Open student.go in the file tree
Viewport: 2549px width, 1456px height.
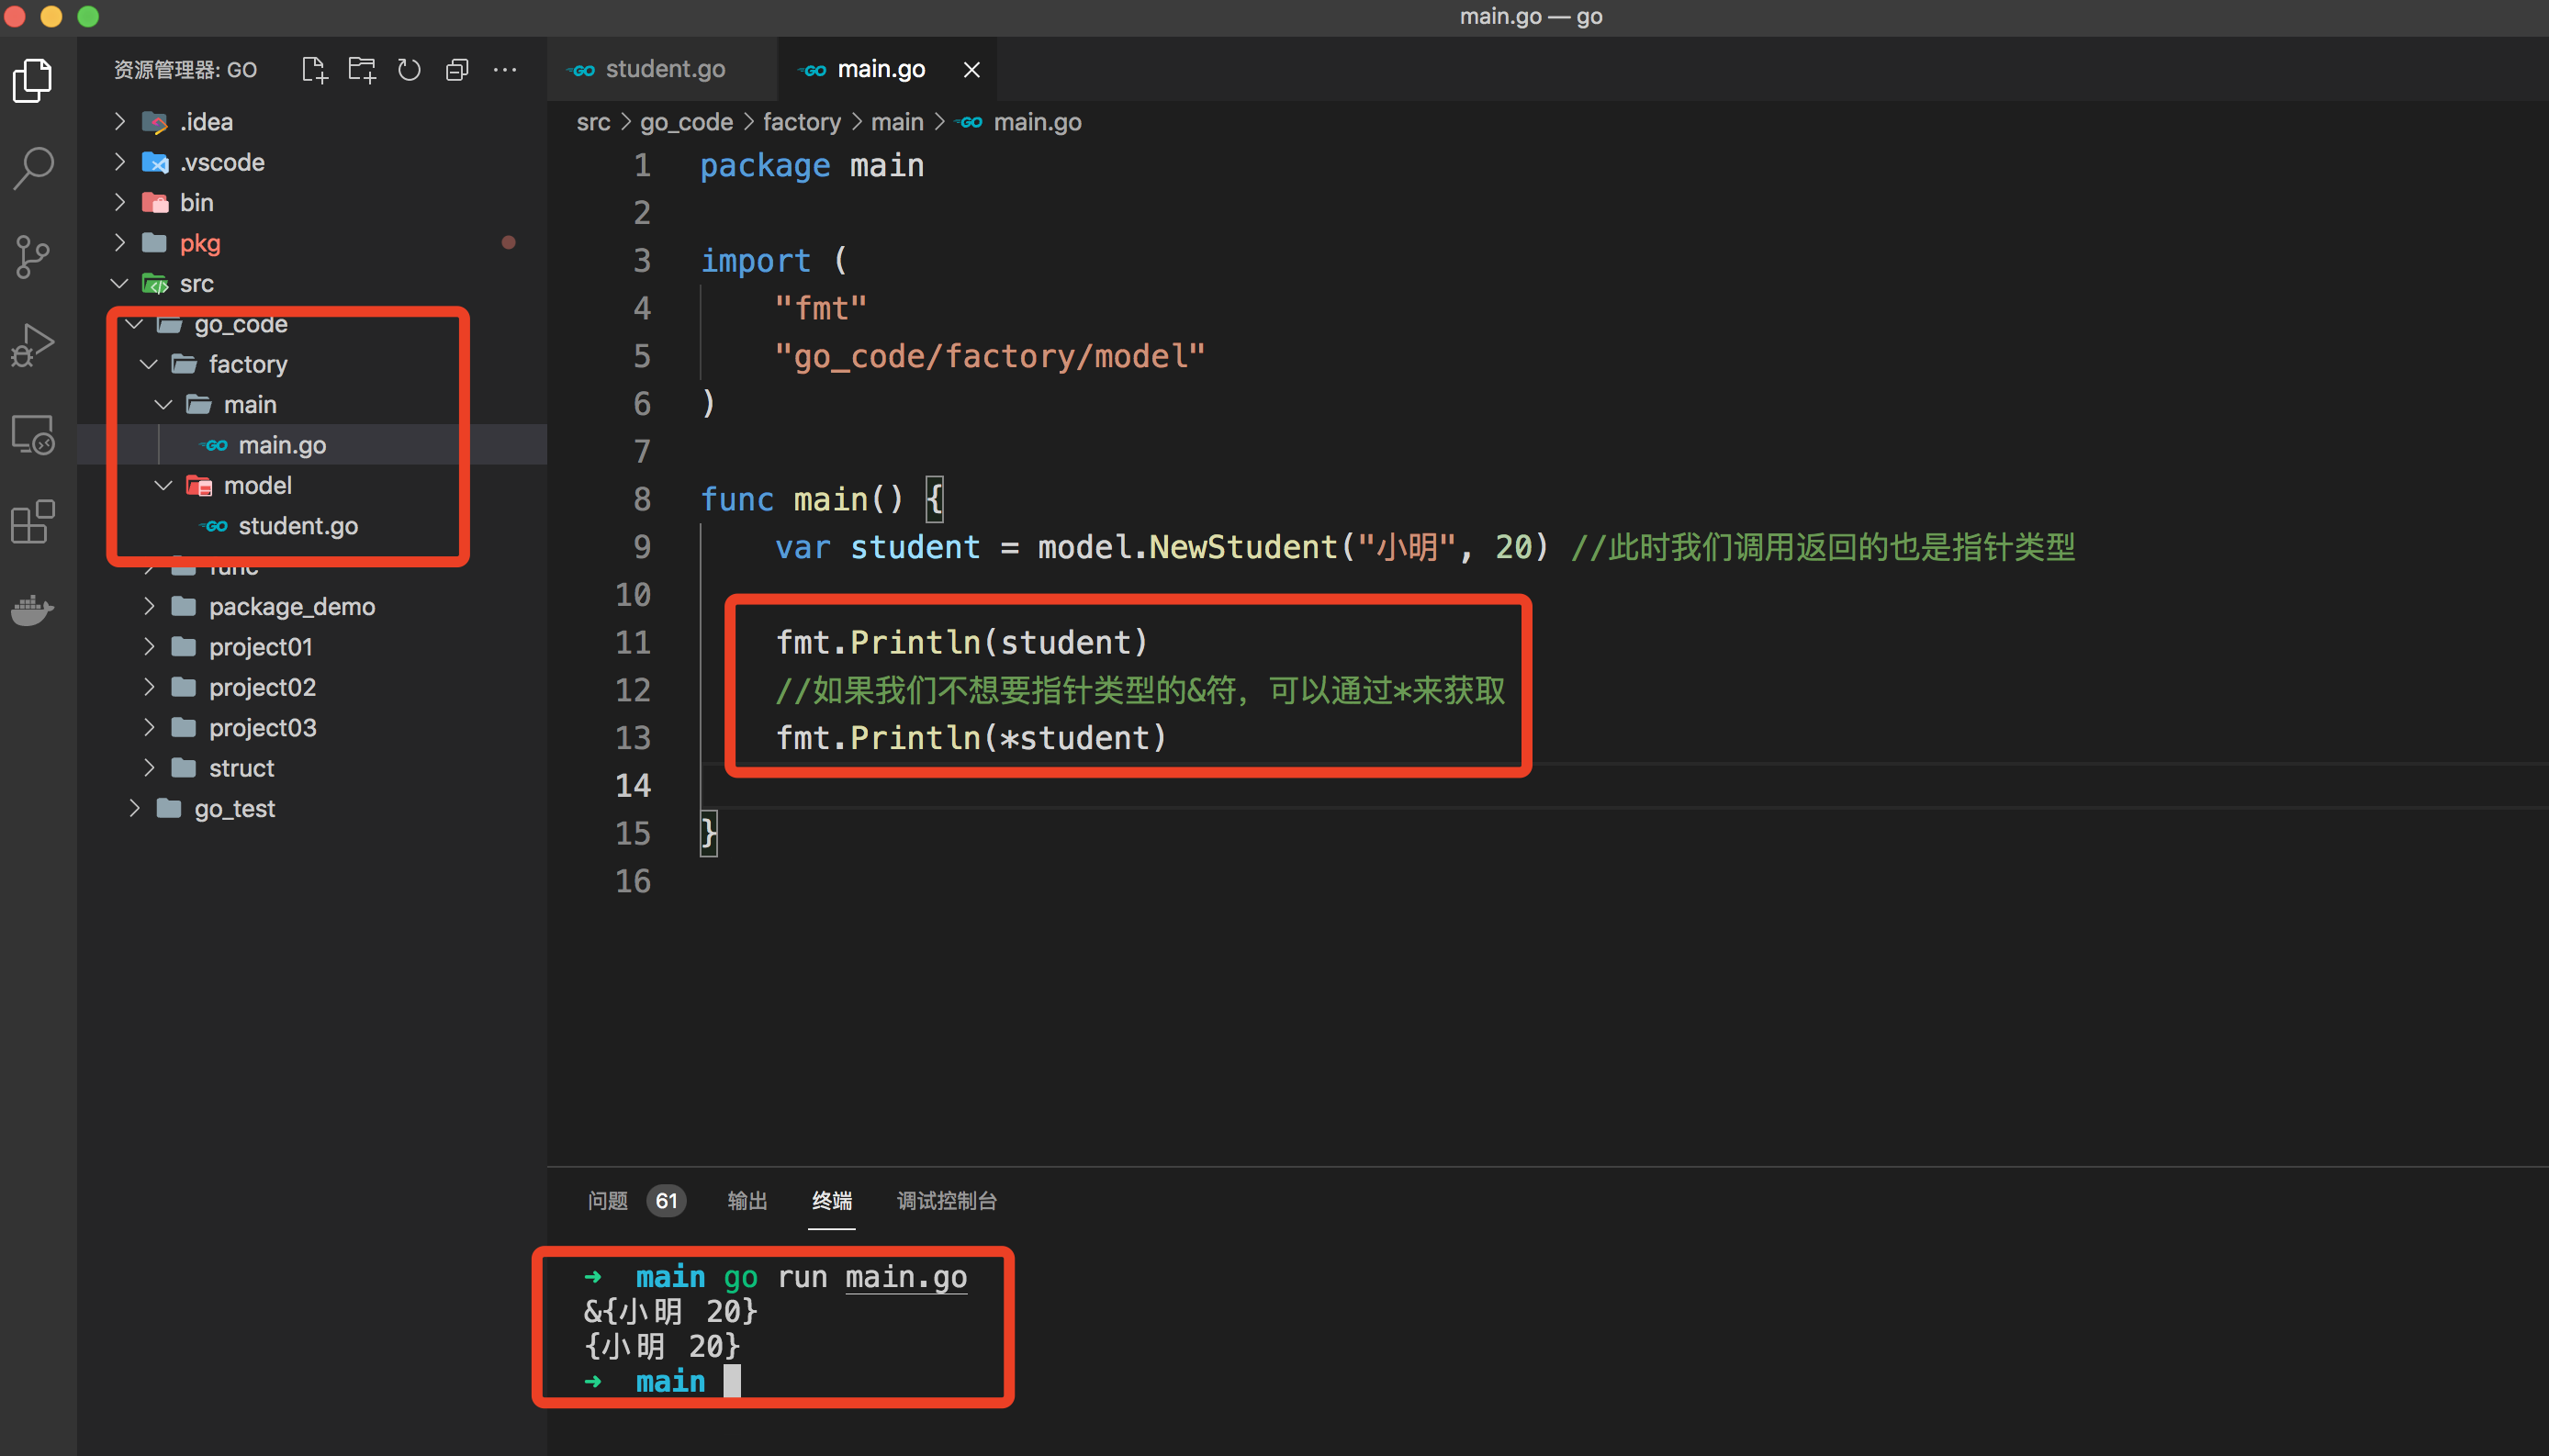point(297,526)
